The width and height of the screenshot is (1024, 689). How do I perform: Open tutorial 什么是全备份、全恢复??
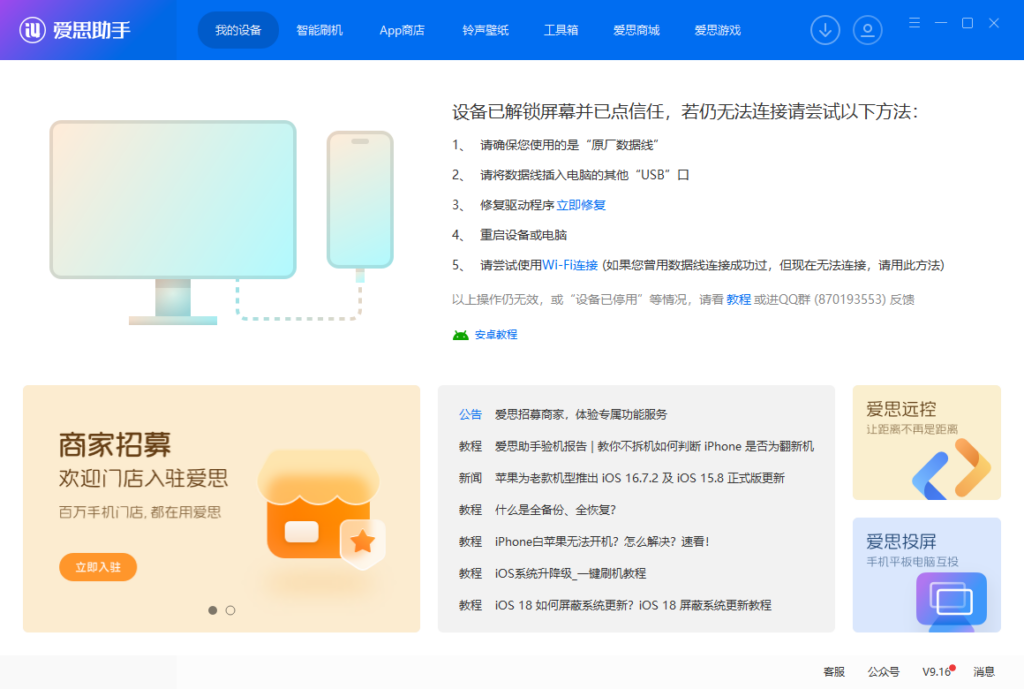coord(555,510)
